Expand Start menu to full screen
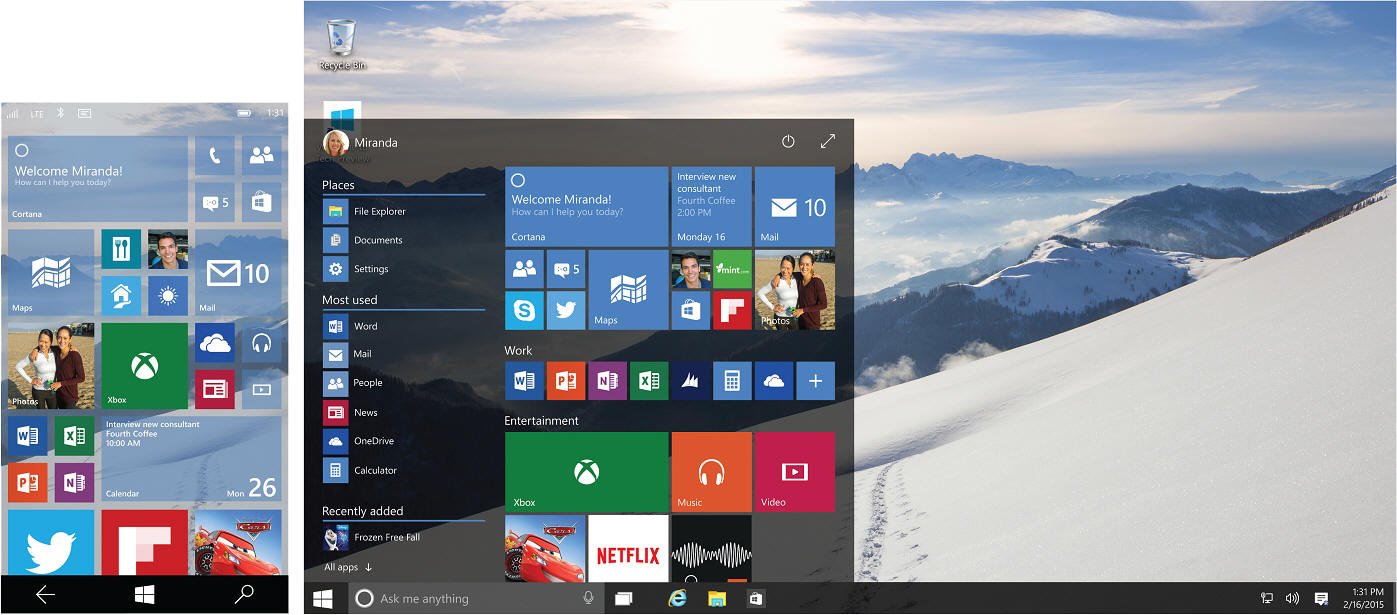This screenshot has height=615, width=1397. point(827,142)
